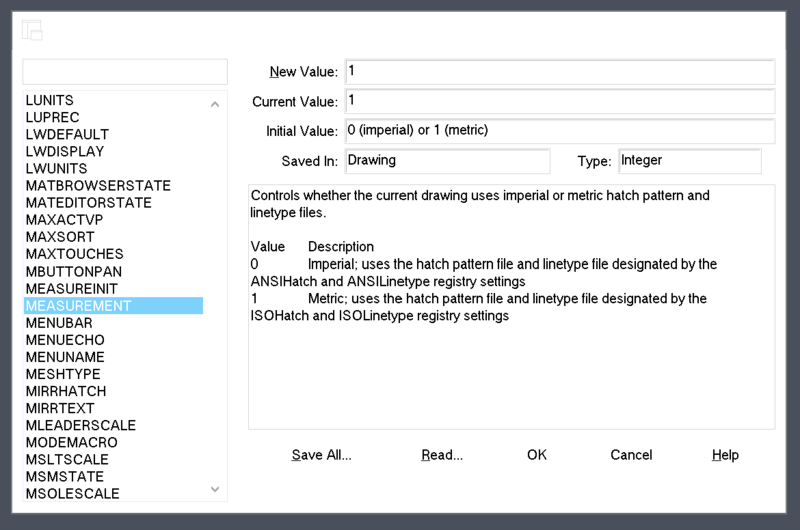Viewport: 800px width, 530px height.
Task: Select LUNITS in the variable list
Action: (x=50, y=101)
